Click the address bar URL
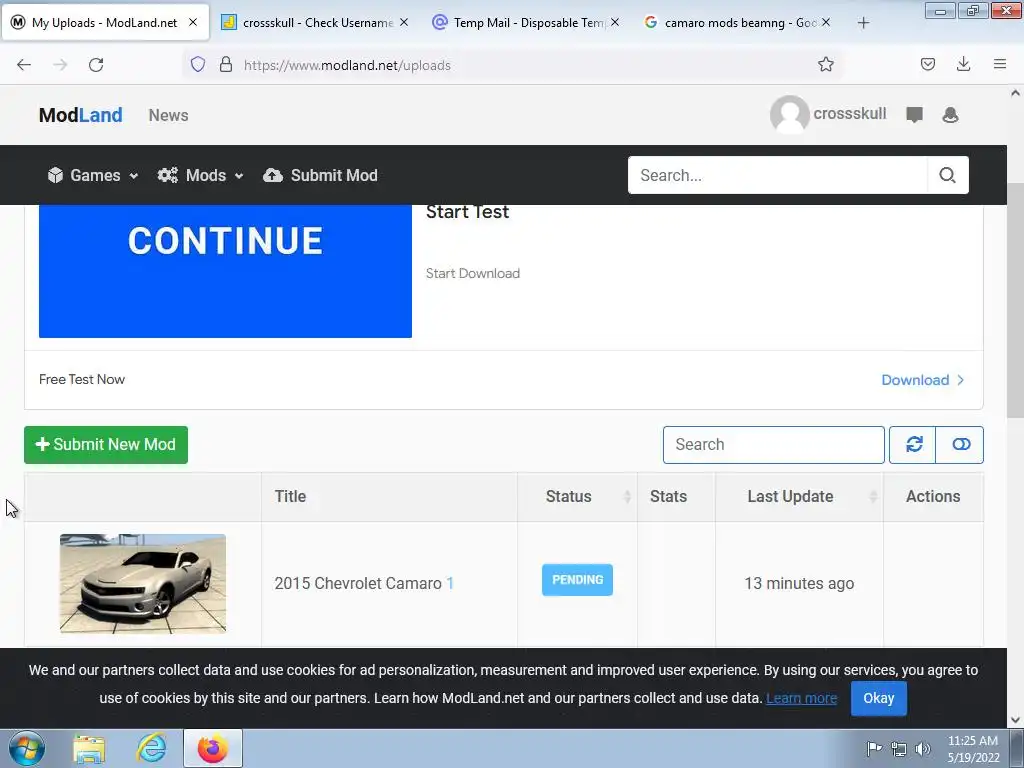 [347, 65]
